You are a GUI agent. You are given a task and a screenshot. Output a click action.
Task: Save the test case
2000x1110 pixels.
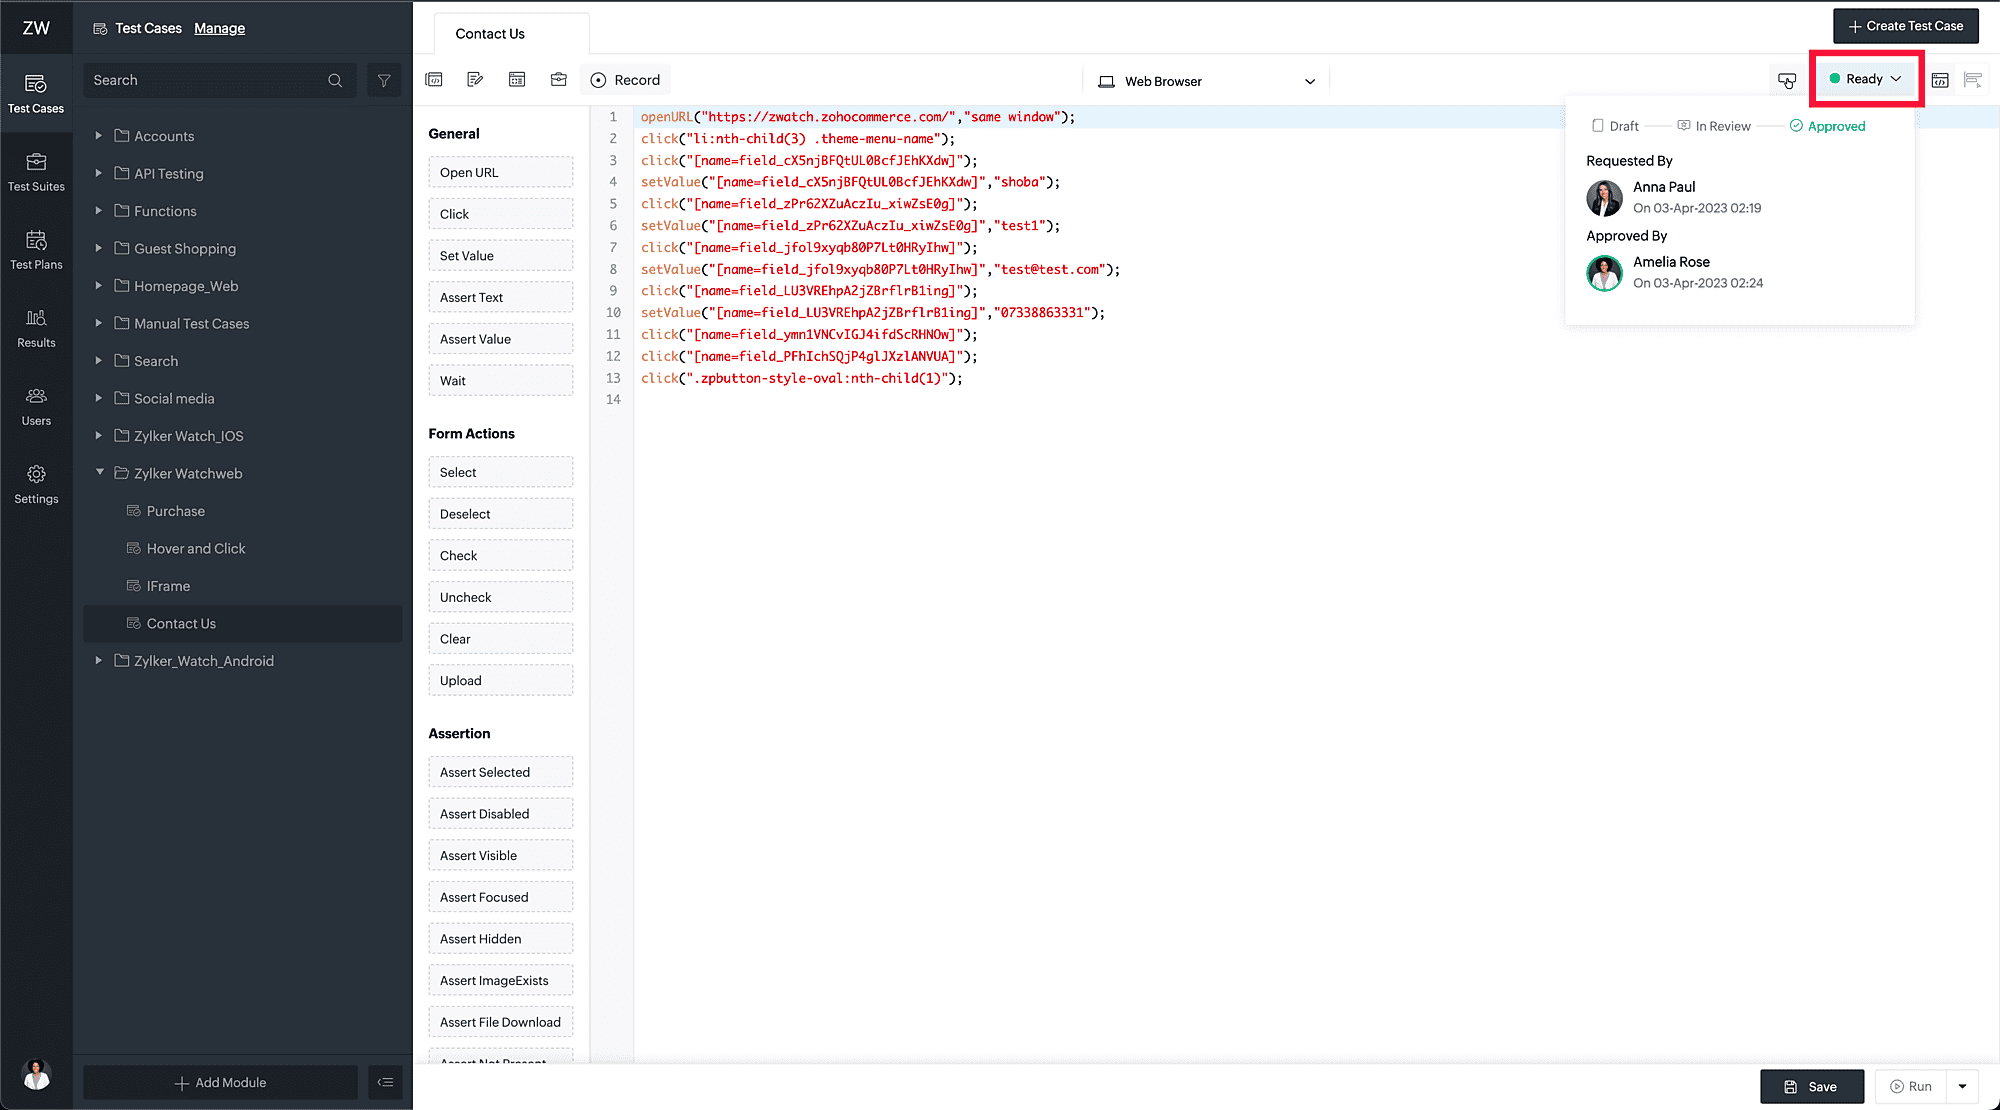[1811, 1086]
